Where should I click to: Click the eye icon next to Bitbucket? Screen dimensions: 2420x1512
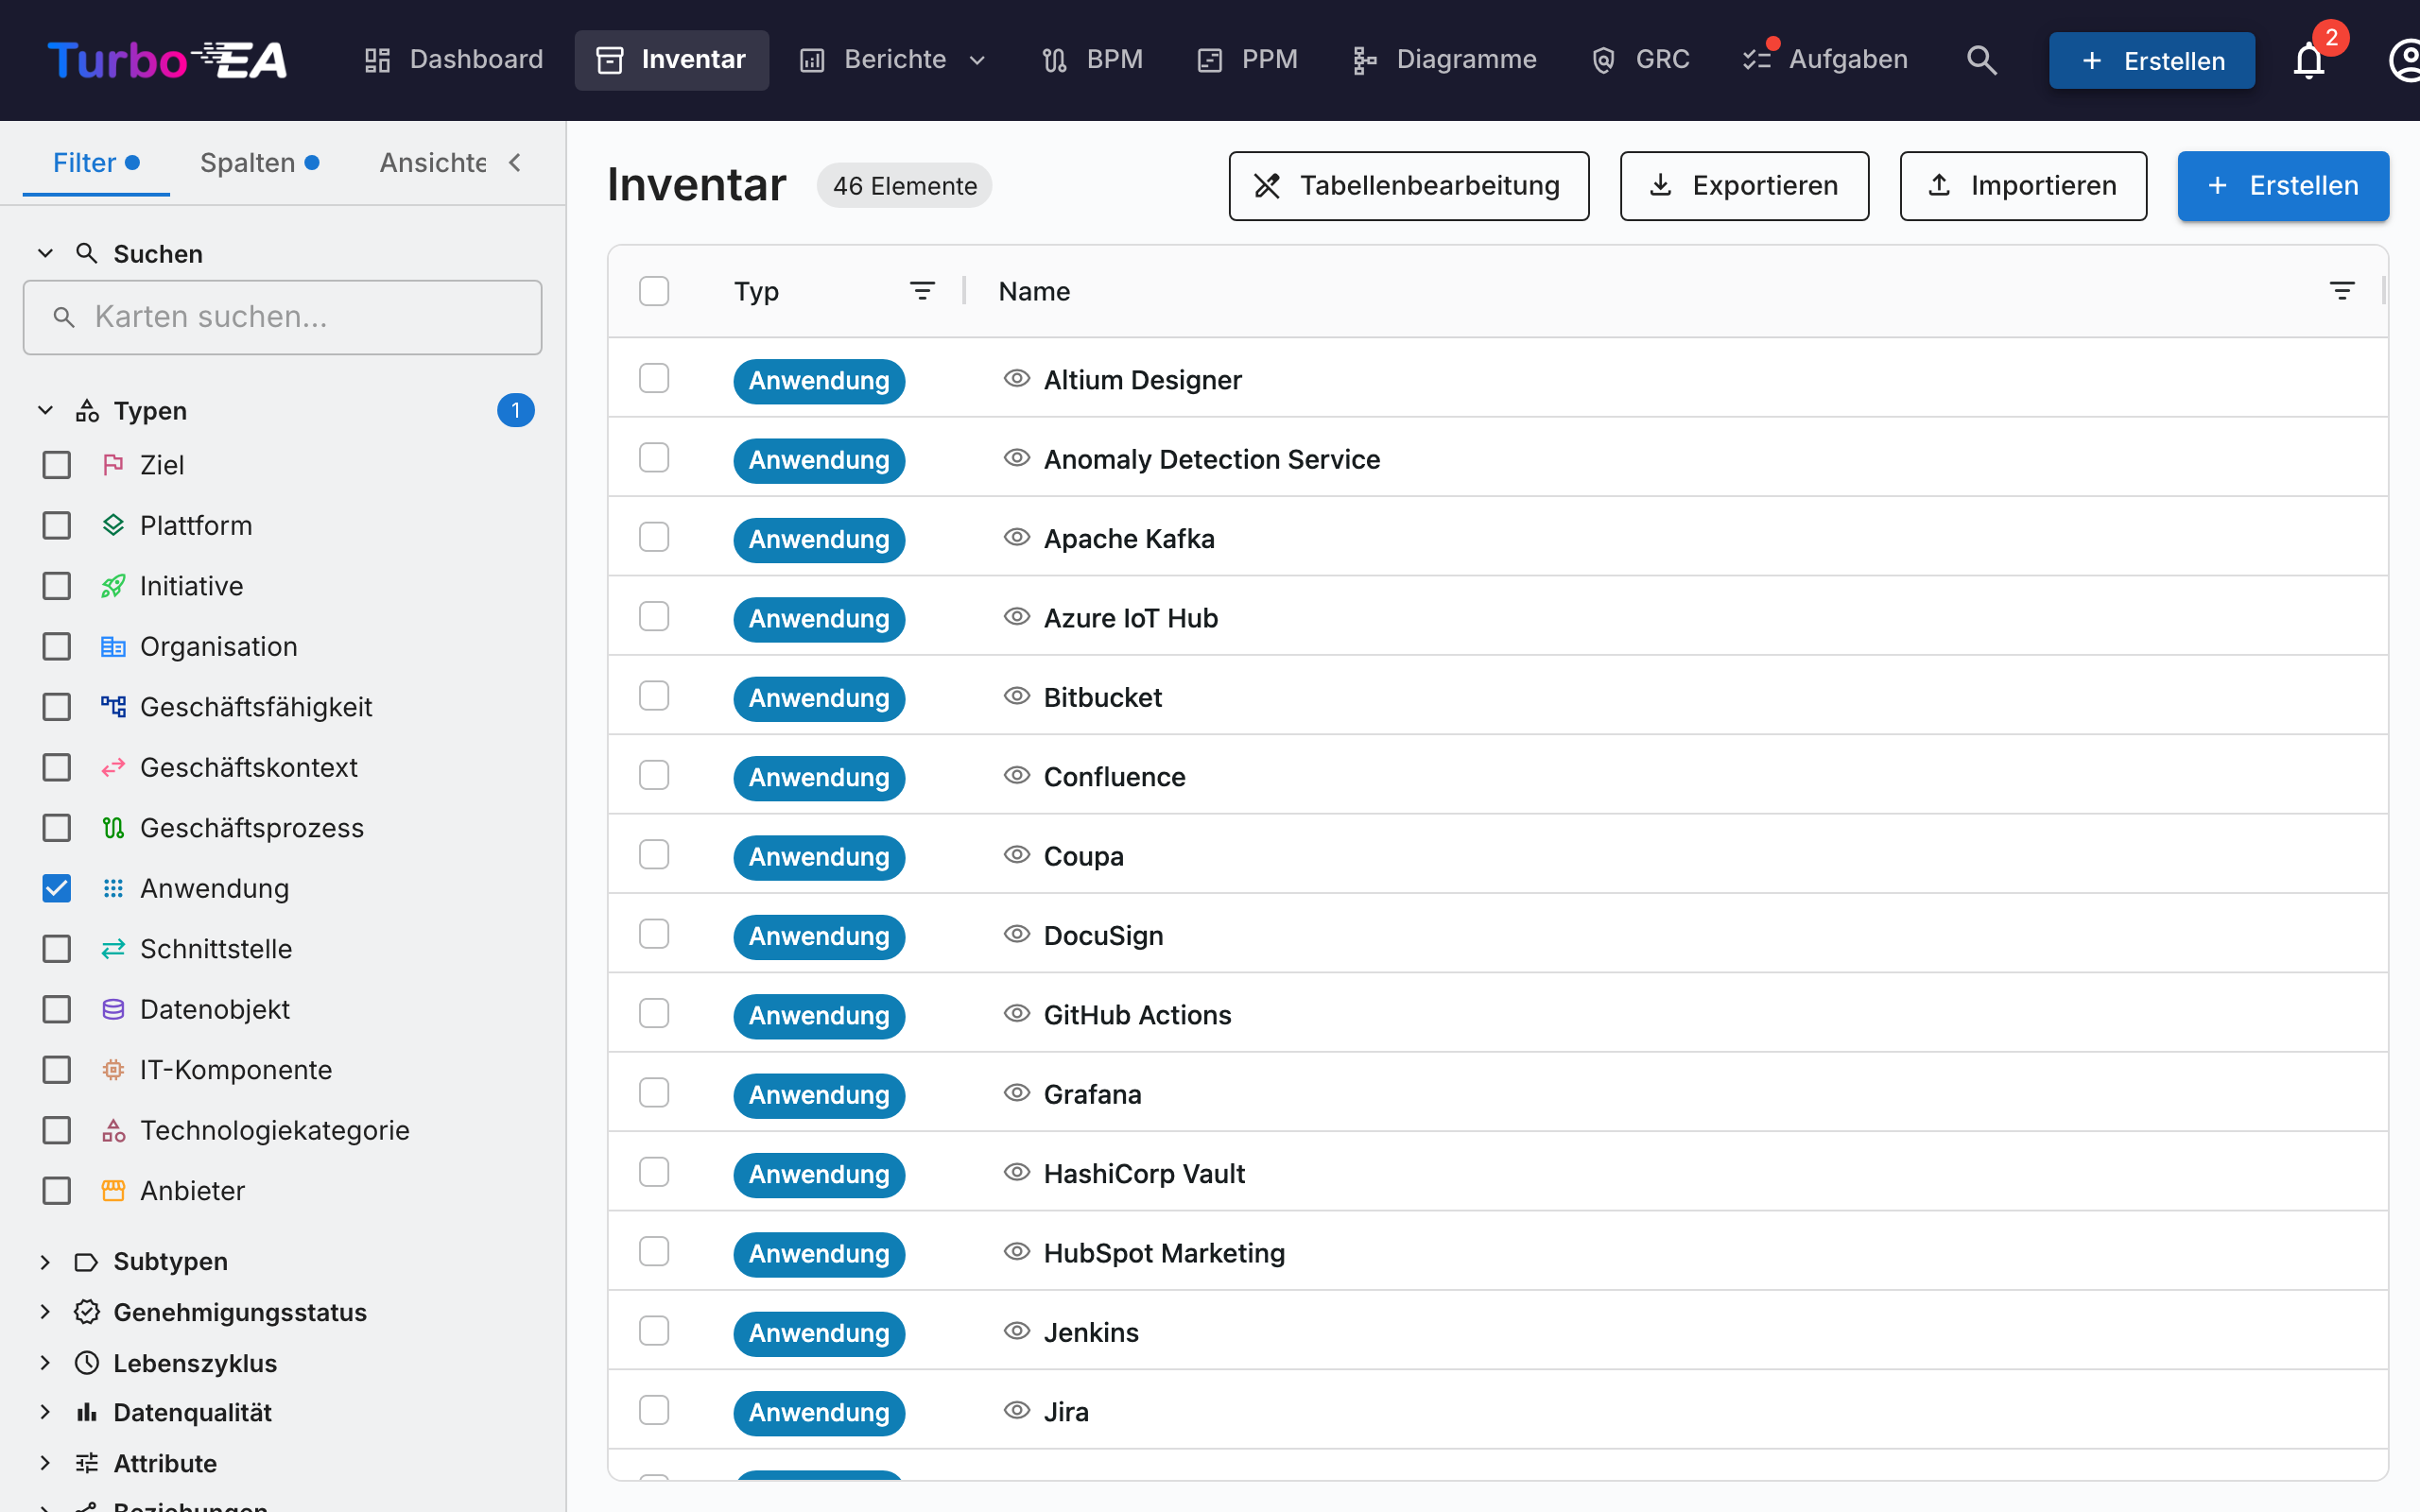[x=1017, y=696]
